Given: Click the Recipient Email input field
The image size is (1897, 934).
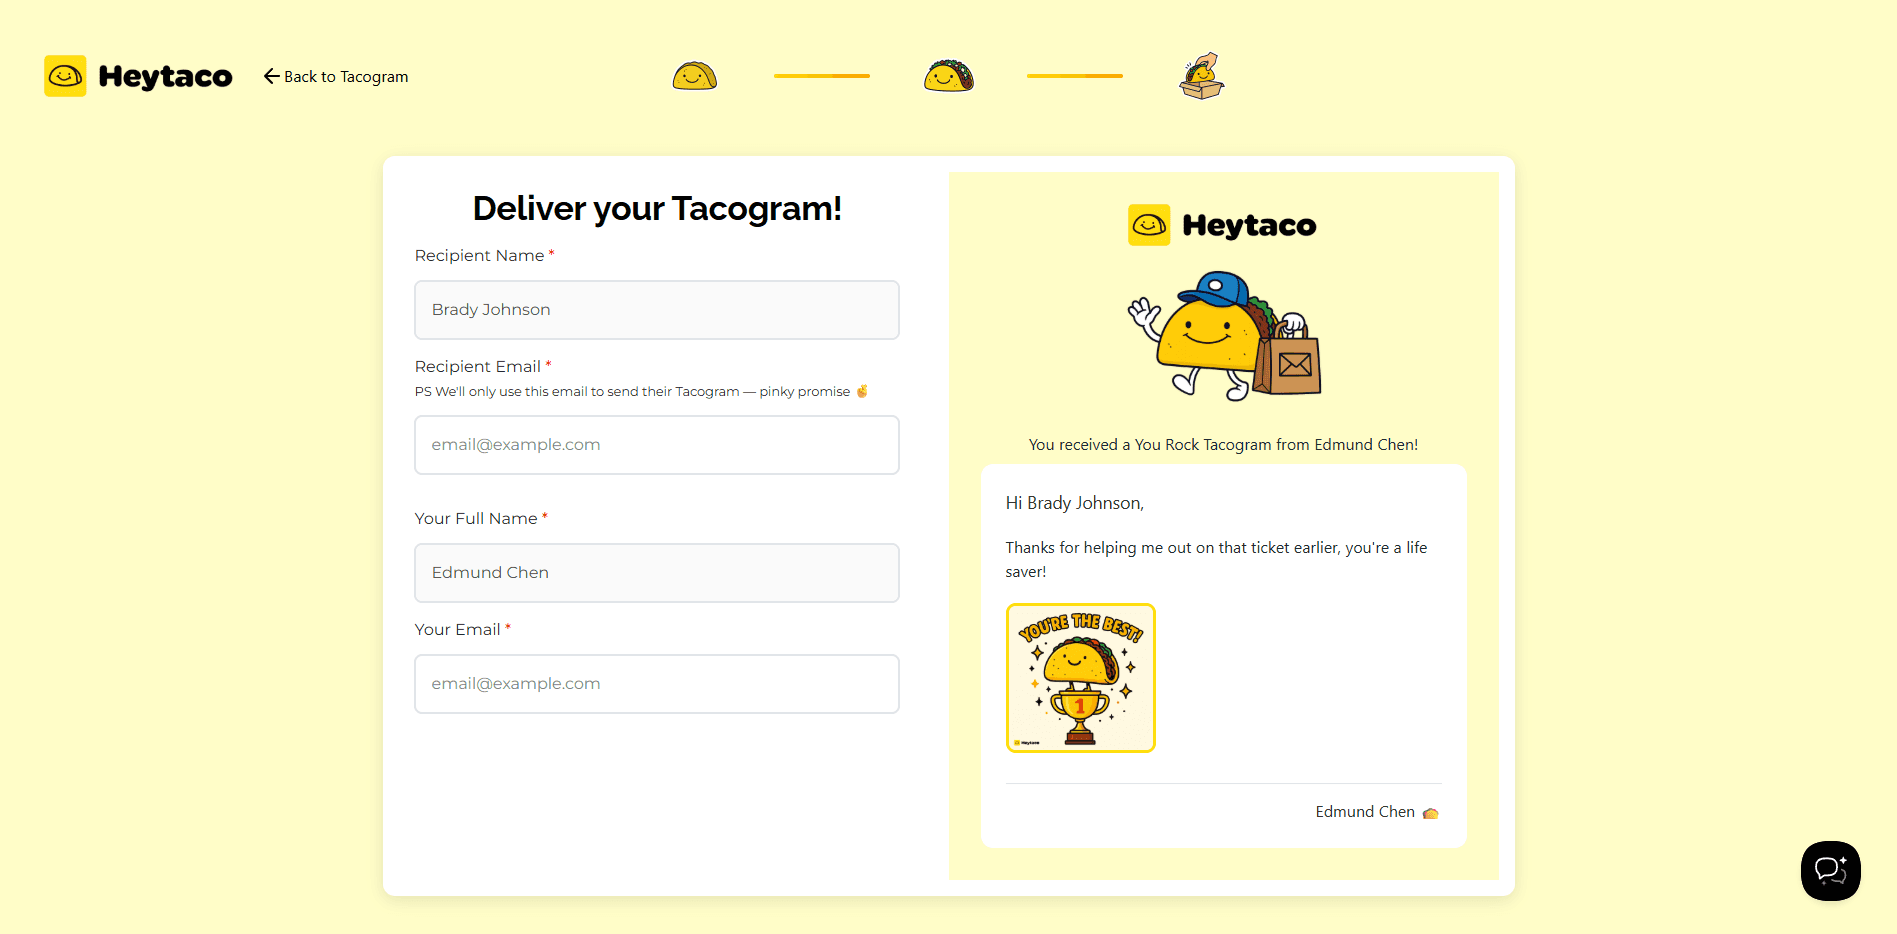Looking at the screenshot, I should pyautogui.click(x=657, y=445).
